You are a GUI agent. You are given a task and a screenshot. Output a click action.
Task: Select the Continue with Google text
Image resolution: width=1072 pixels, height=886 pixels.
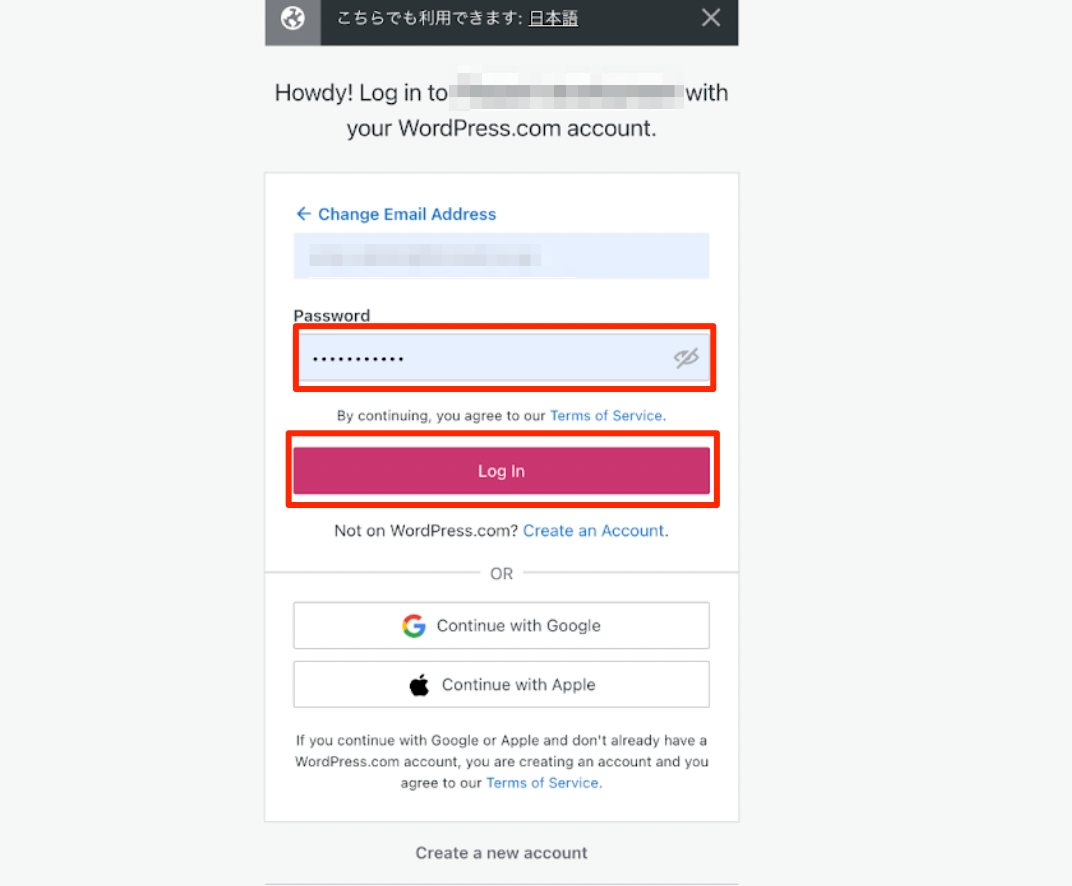click(x=518, y=626)
